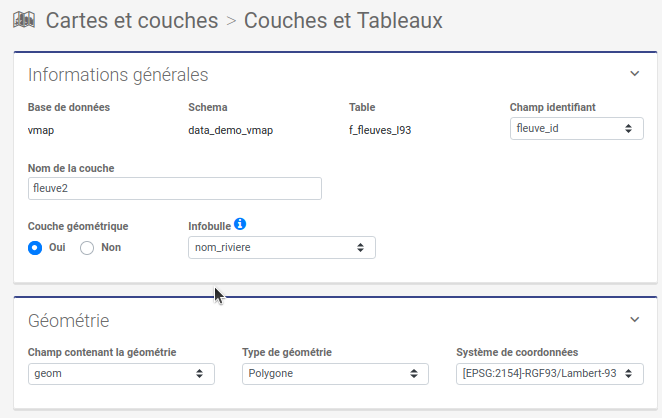Click the Géométrie heading text
The width and height of the screenshot is (662, 418).
click(x=69, y=320)
